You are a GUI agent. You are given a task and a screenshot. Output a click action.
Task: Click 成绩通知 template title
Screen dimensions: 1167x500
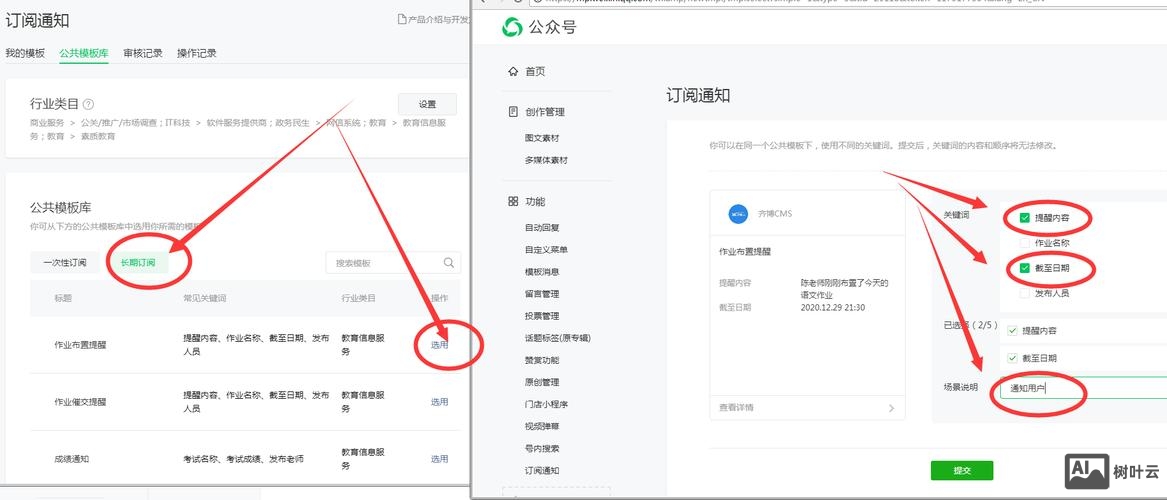[x=71, y=459]
